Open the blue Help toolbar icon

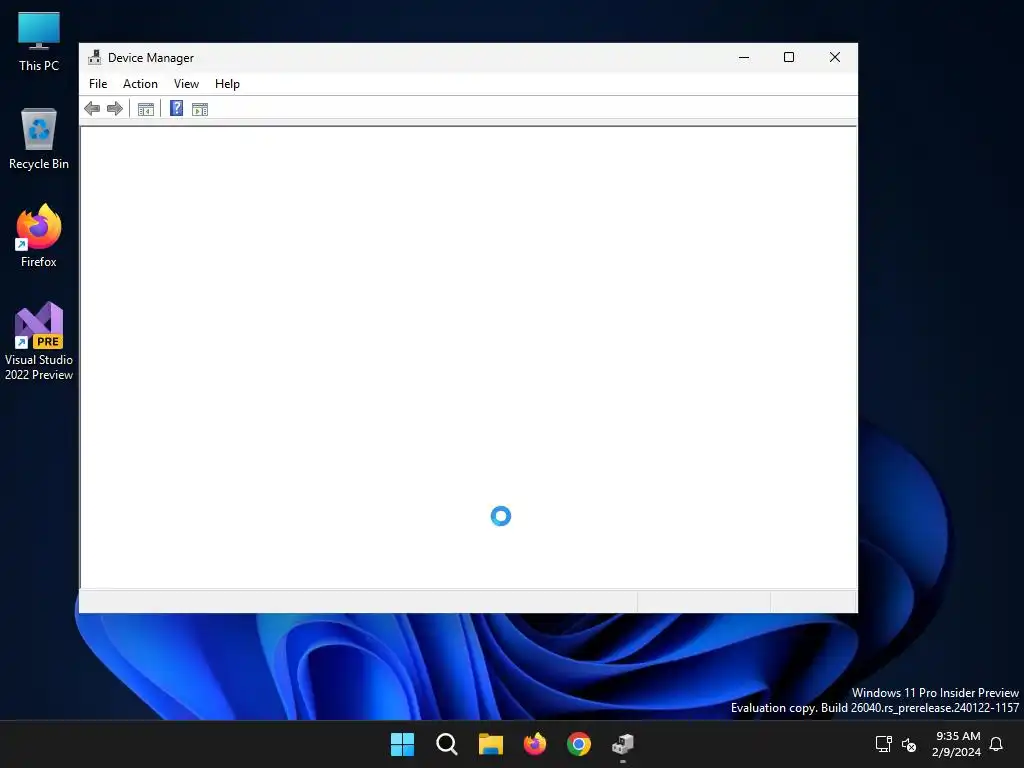click(176, 108)
